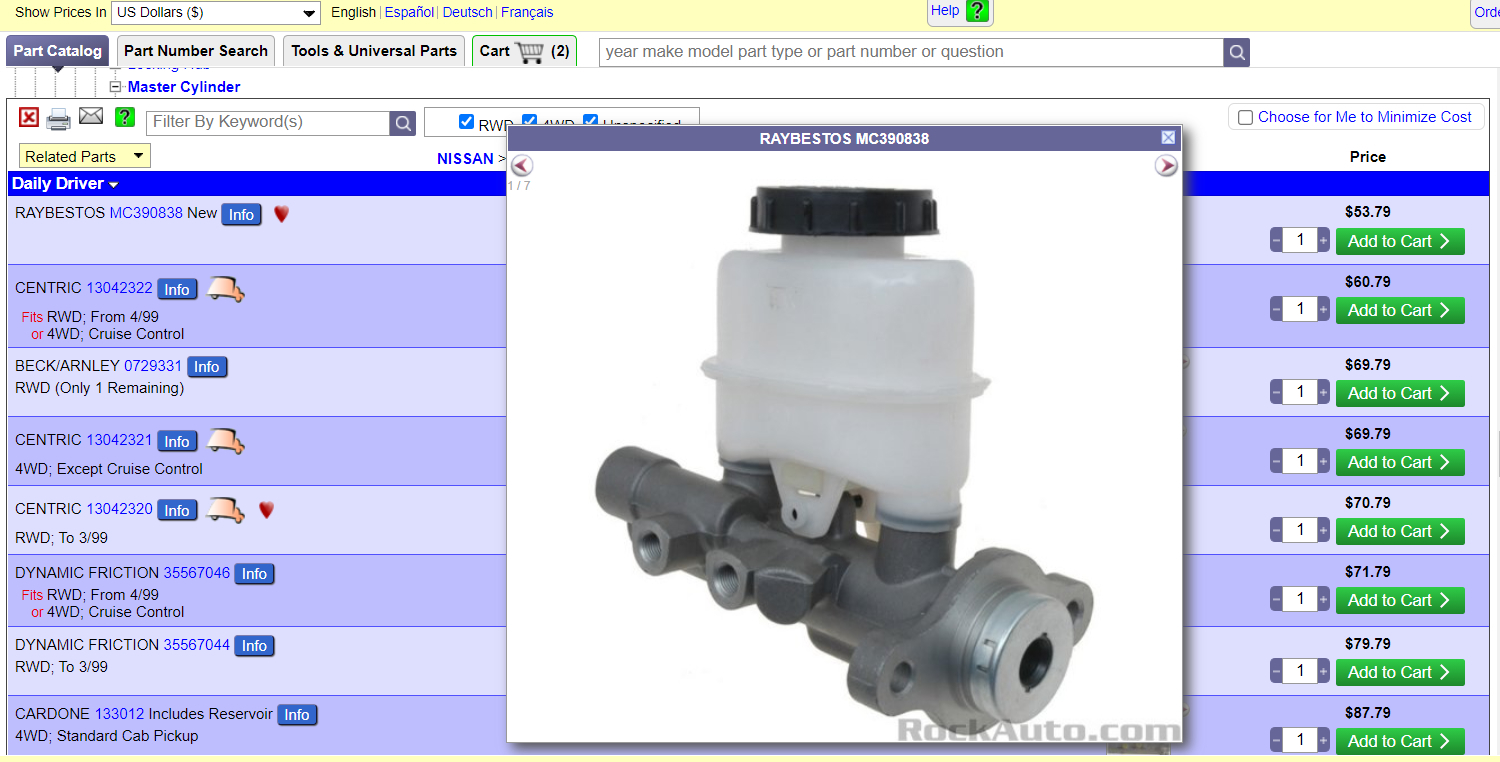Screen dimensions: 1500x762
Task: Click the NISSAN breadcrumb link
Action: [465, 159]
